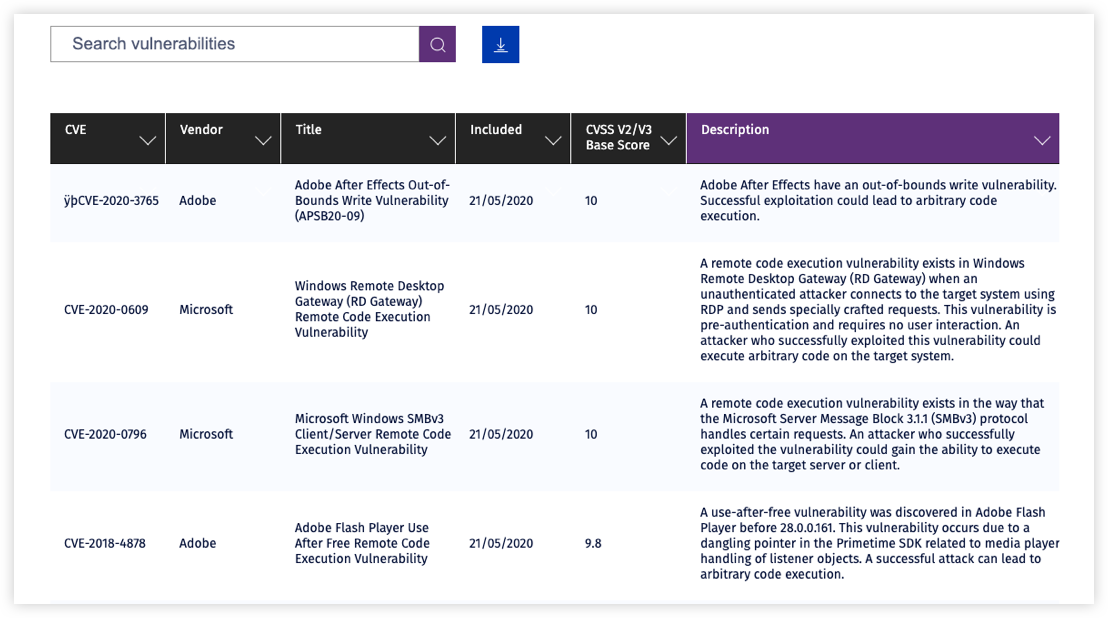Select the CVE-2020-0796 cell
Screen dimensions: 1108x618
pyautogui.click(x=105, y=434)
